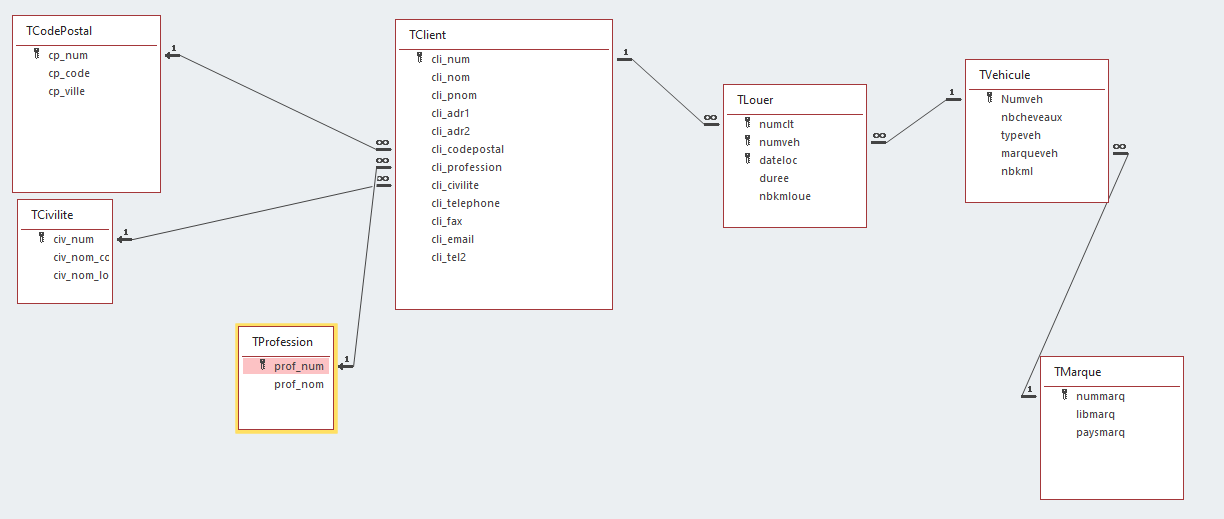
Task: Click the key icon next to numclt
Action: point(748,124)
